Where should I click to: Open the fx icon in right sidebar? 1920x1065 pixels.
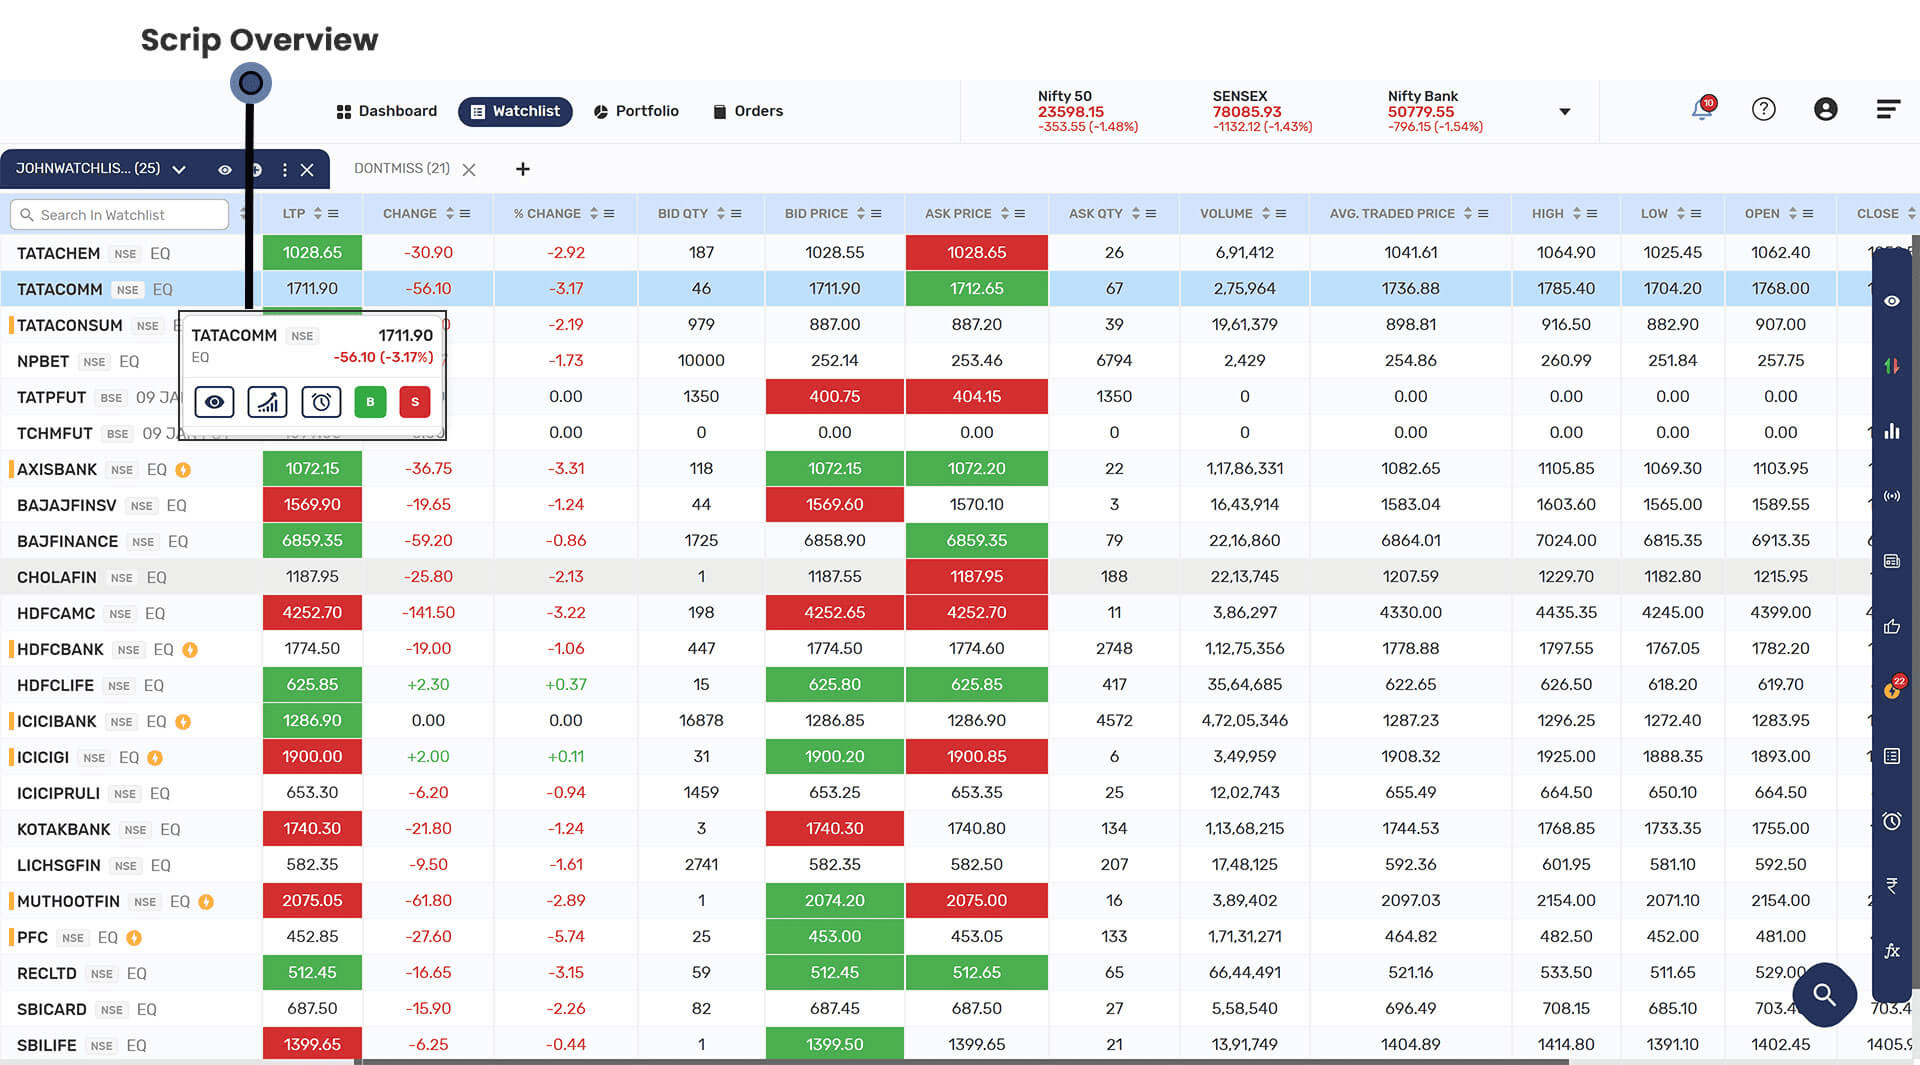tap(1892, 951)
